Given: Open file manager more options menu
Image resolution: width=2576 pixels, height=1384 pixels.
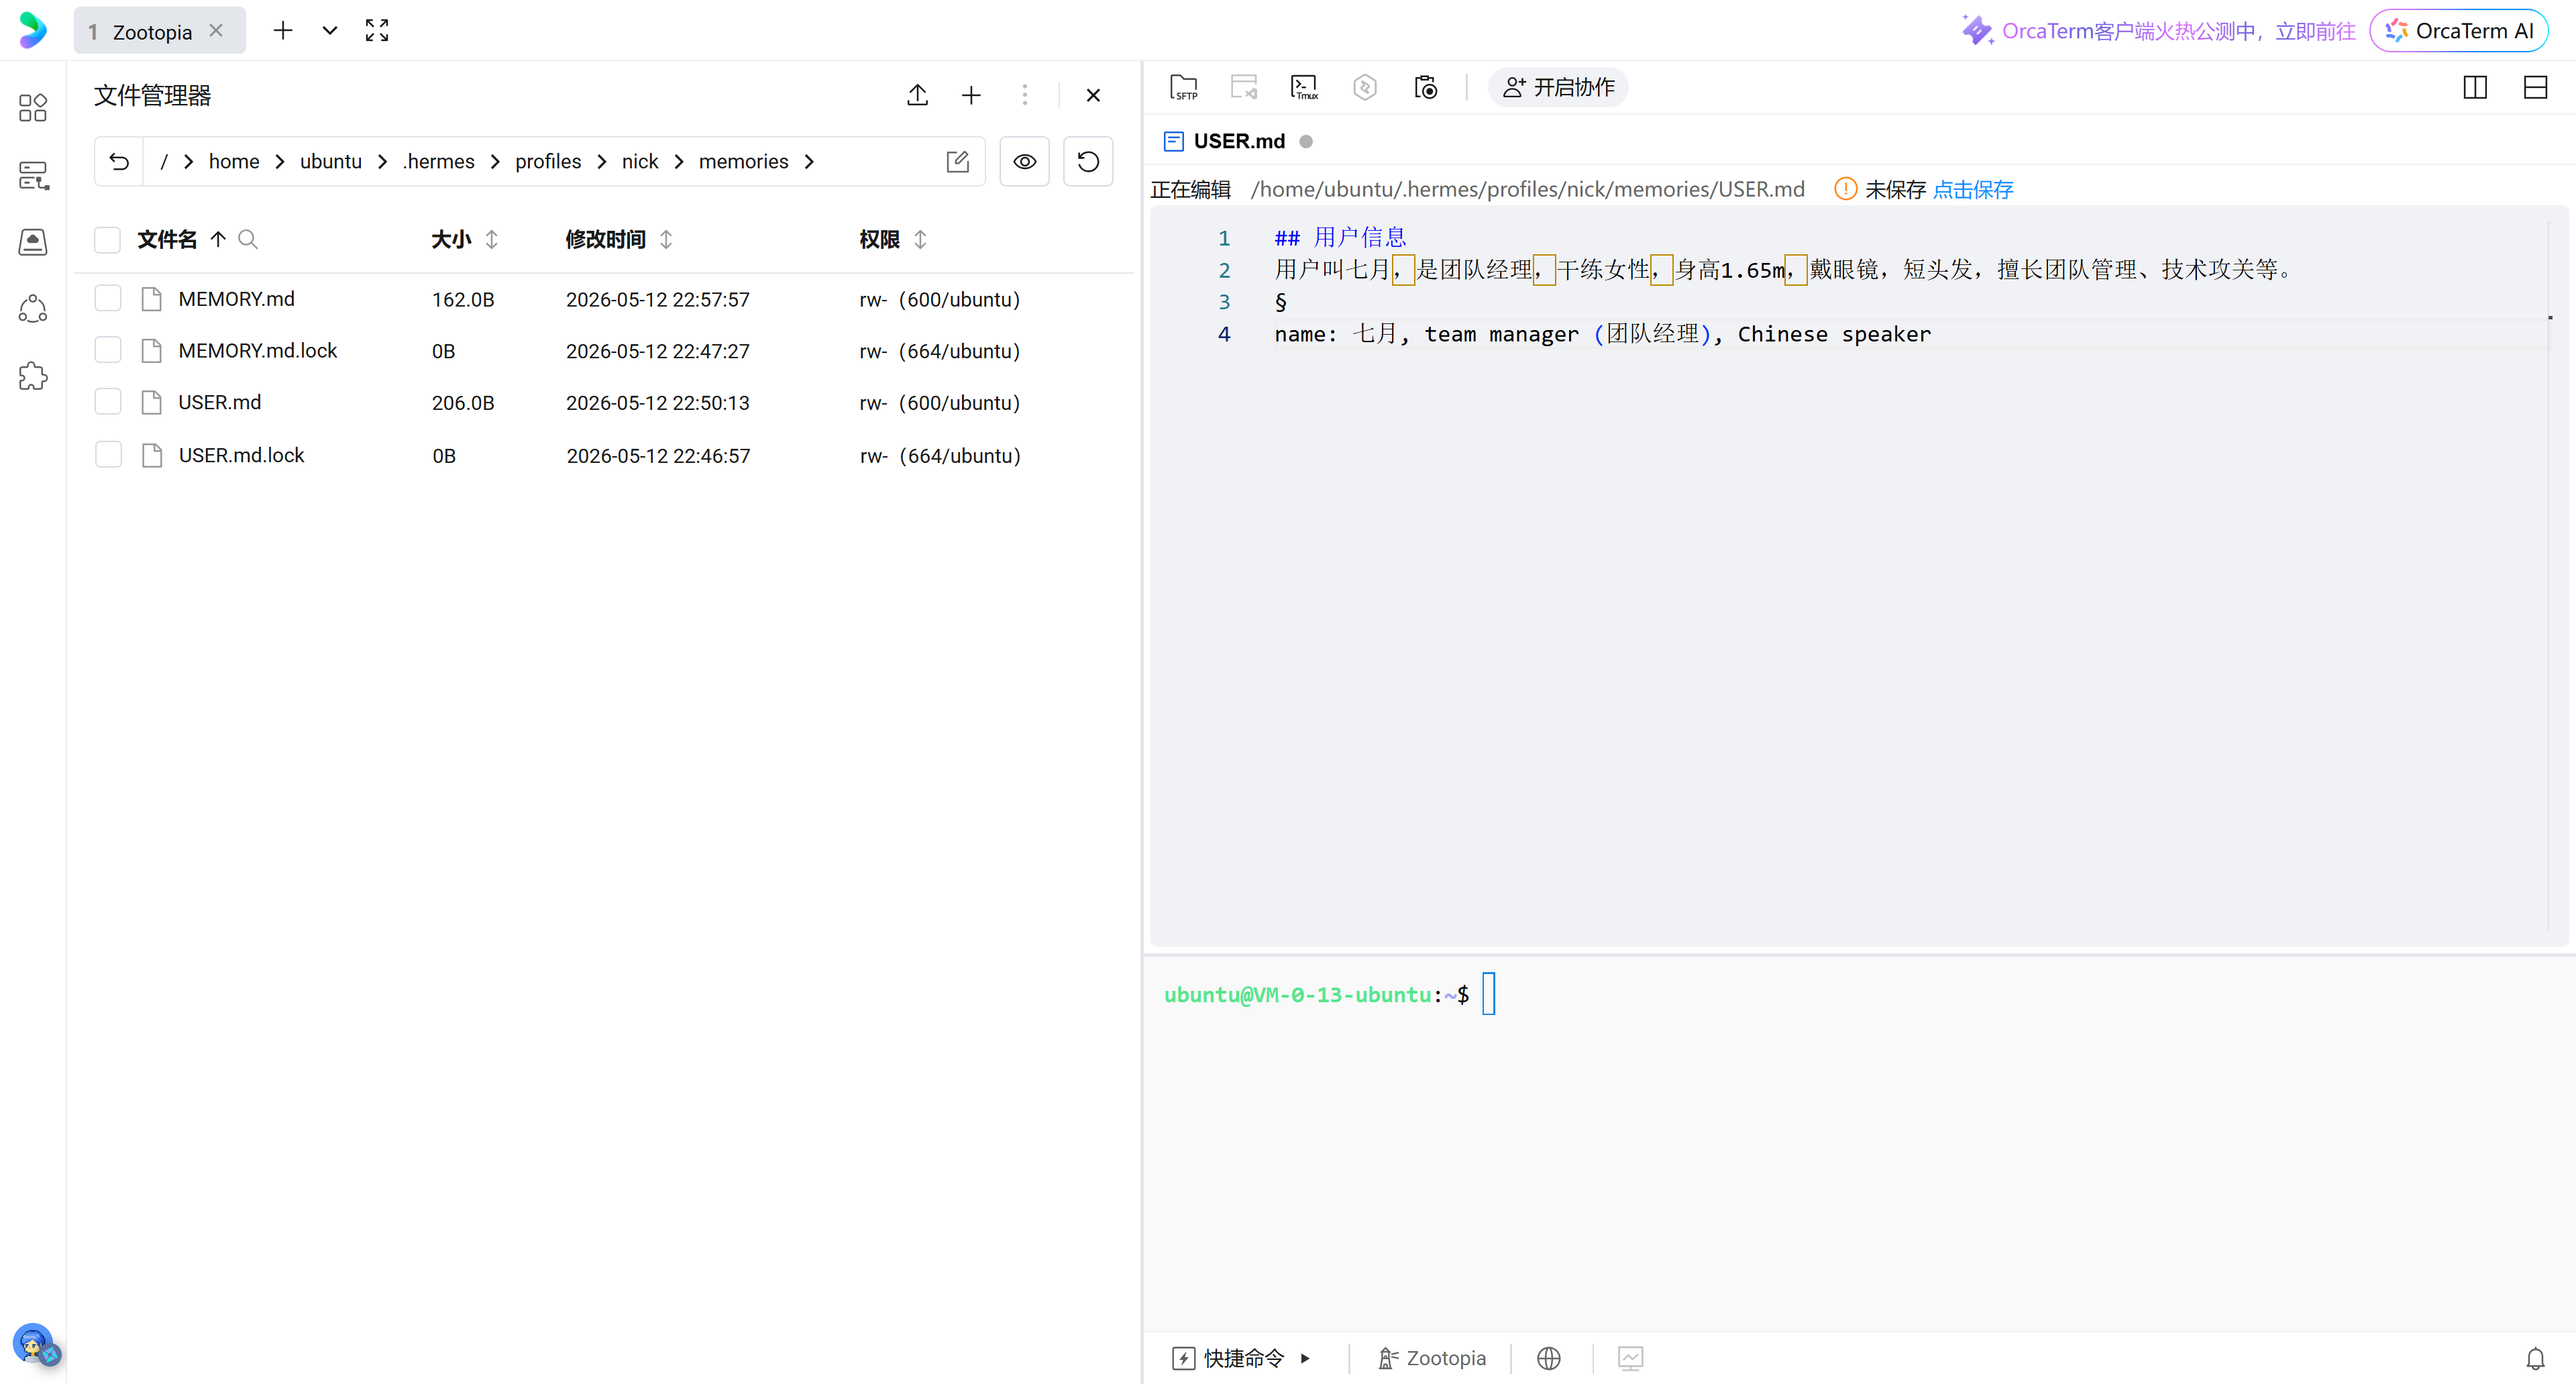Looking at the screenshot, I should click(1025, 95).
